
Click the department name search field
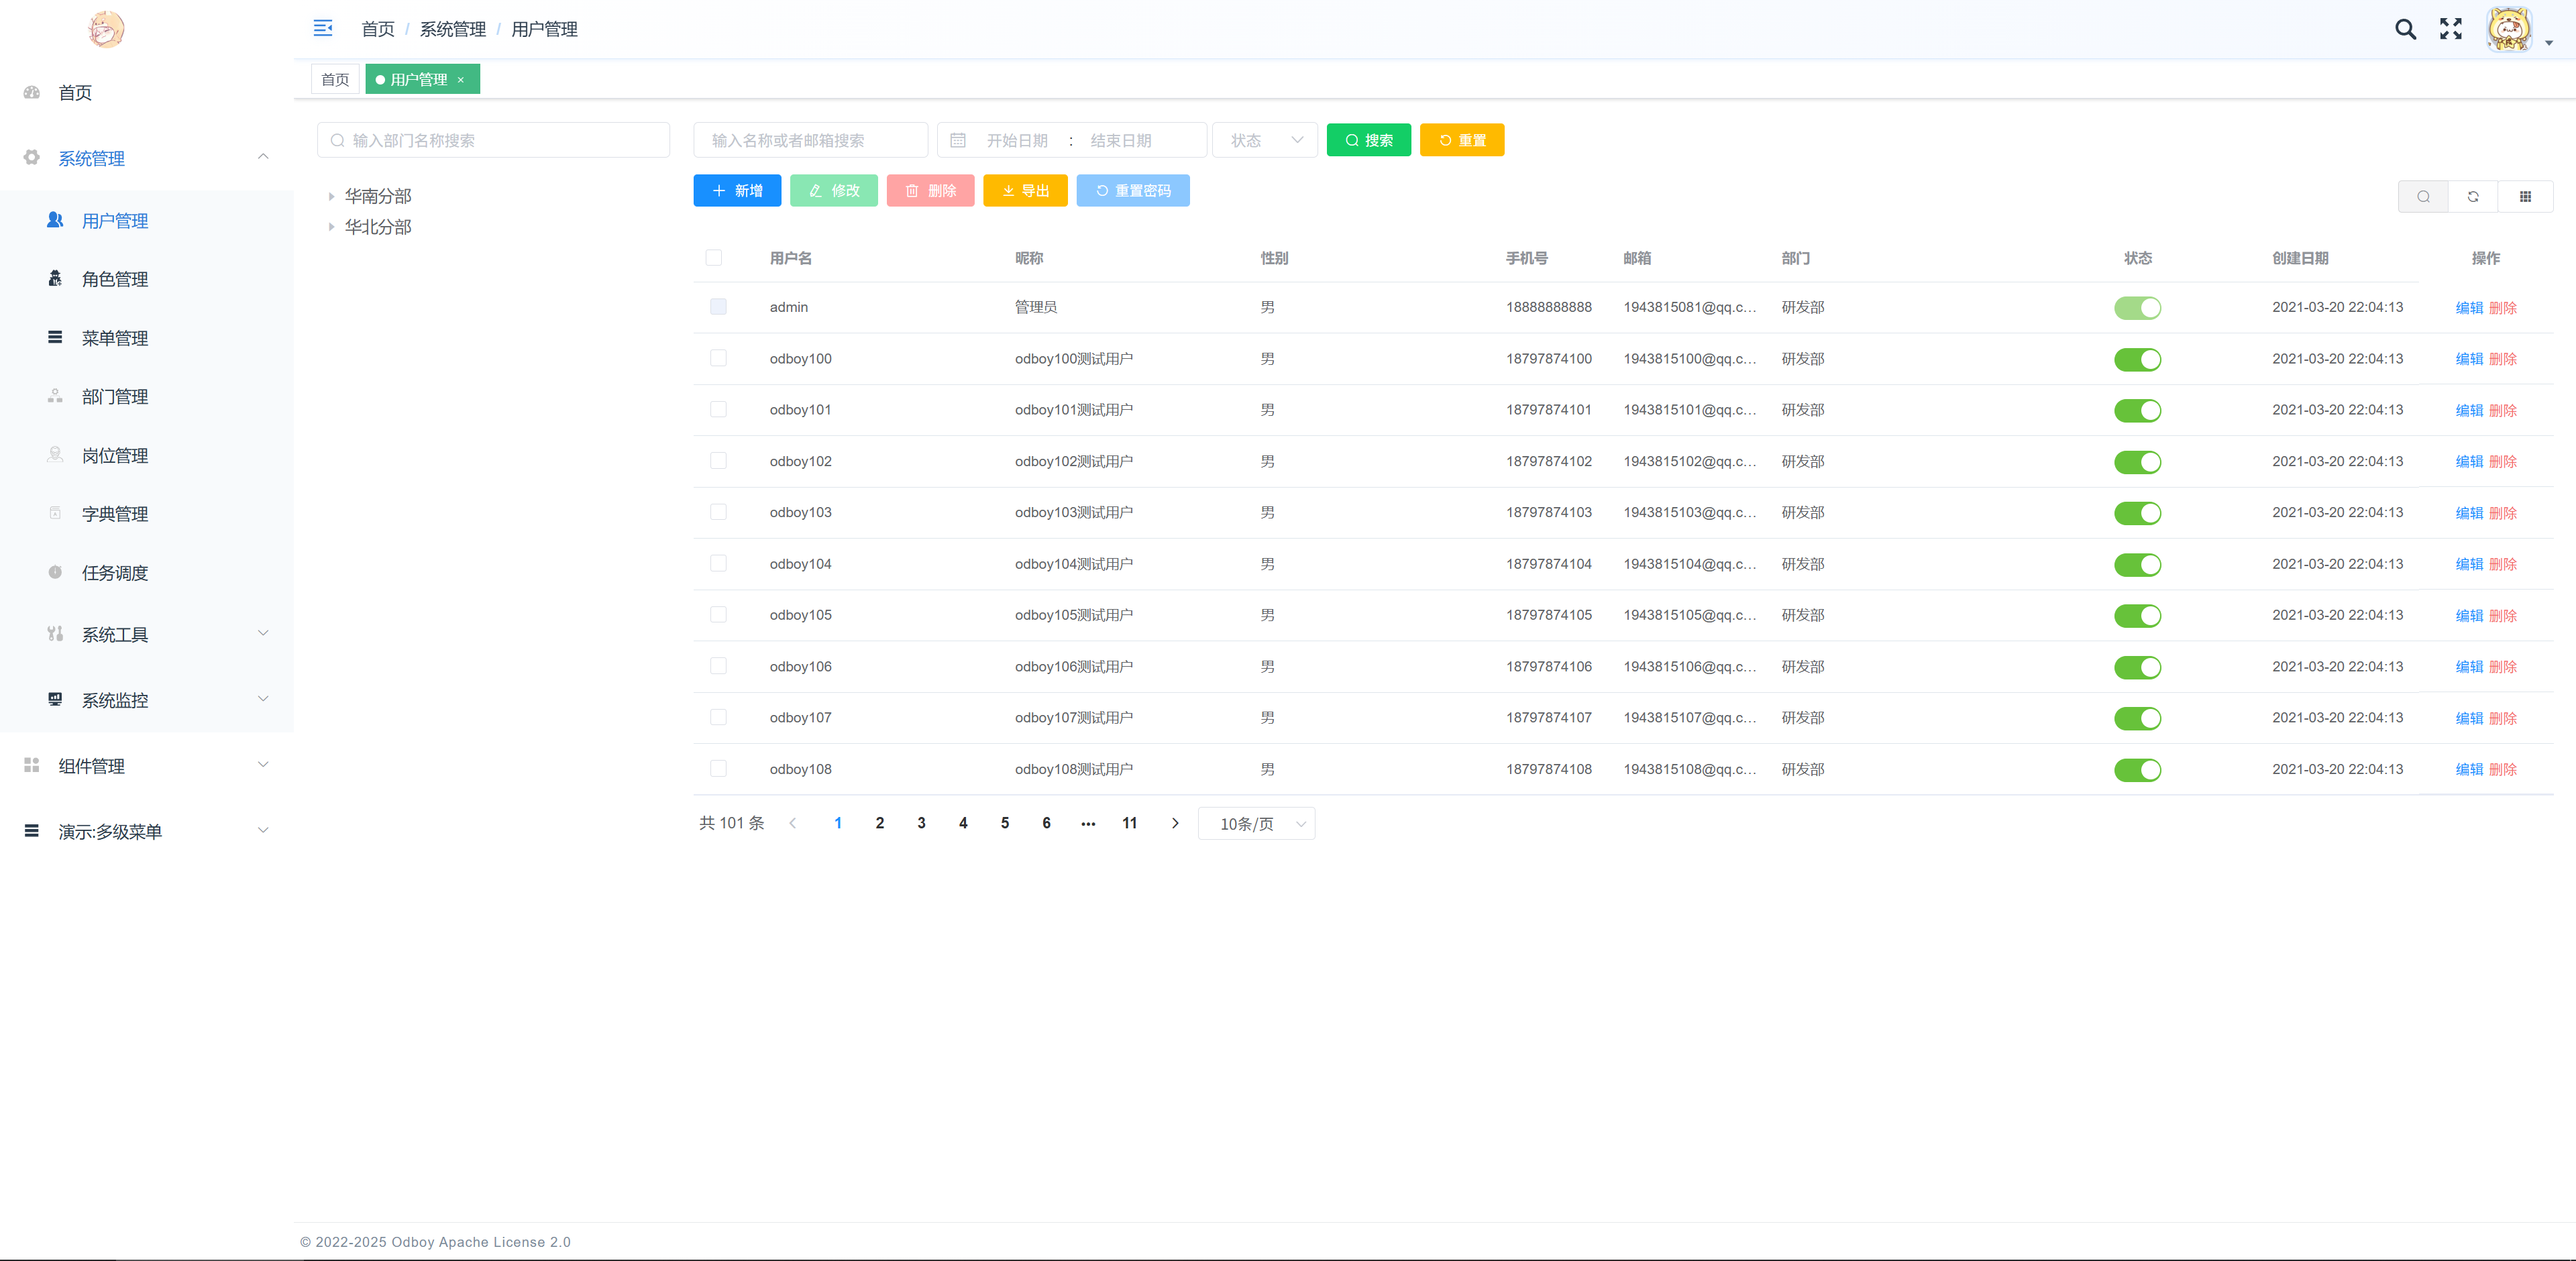(493, 140)
